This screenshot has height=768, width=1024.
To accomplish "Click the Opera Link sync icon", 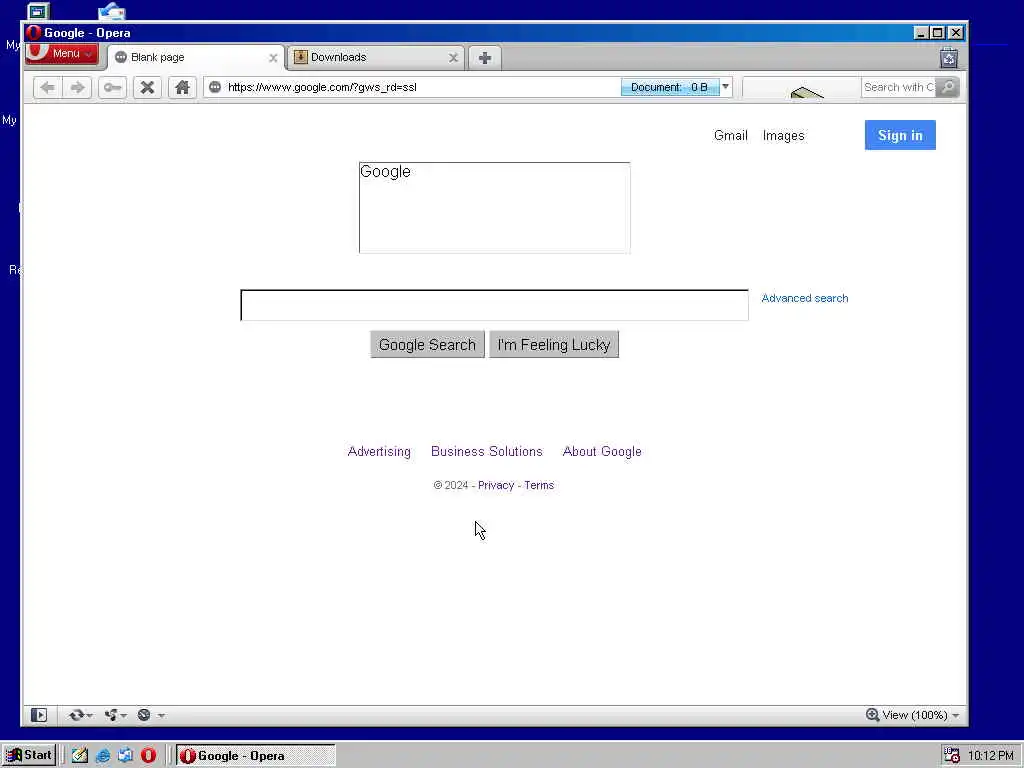I will pyautogui.click(x=76, y=715).
